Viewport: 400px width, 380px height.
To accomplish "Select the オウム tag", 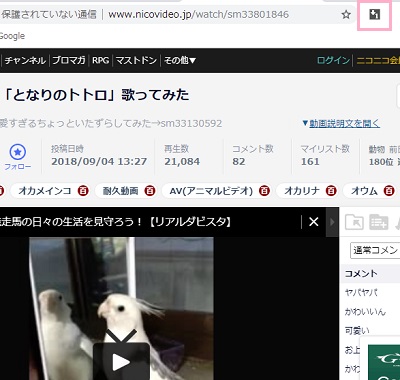I will point(364,191).
